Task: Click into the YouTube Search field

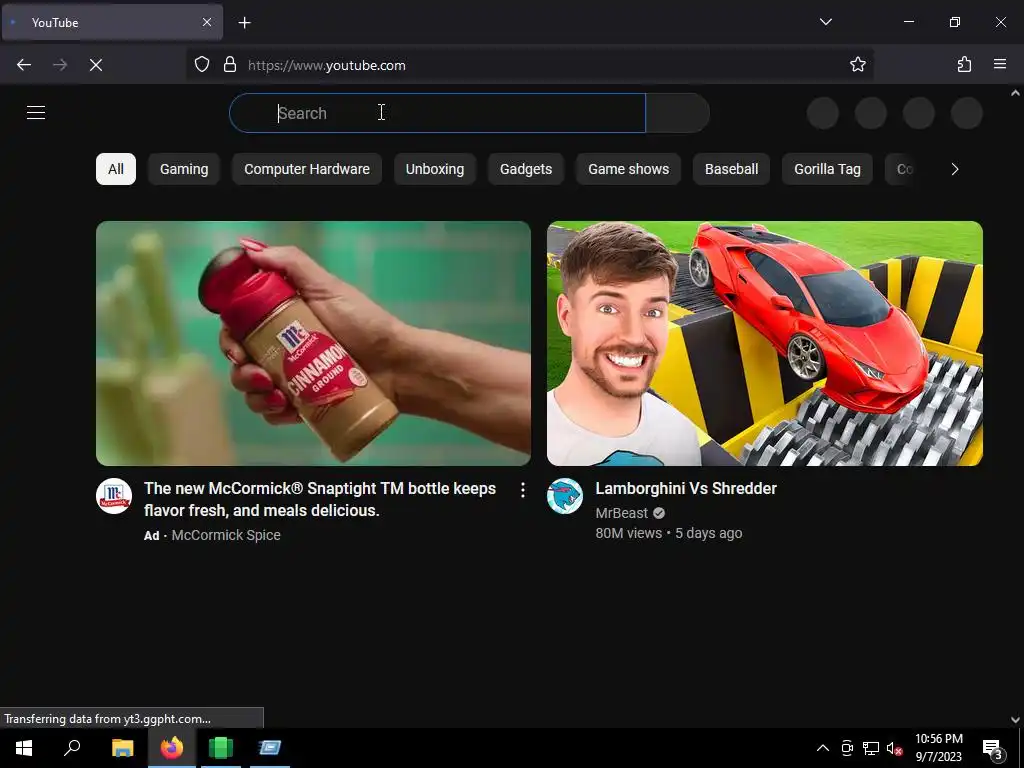Action: click(x=437, y=113)
